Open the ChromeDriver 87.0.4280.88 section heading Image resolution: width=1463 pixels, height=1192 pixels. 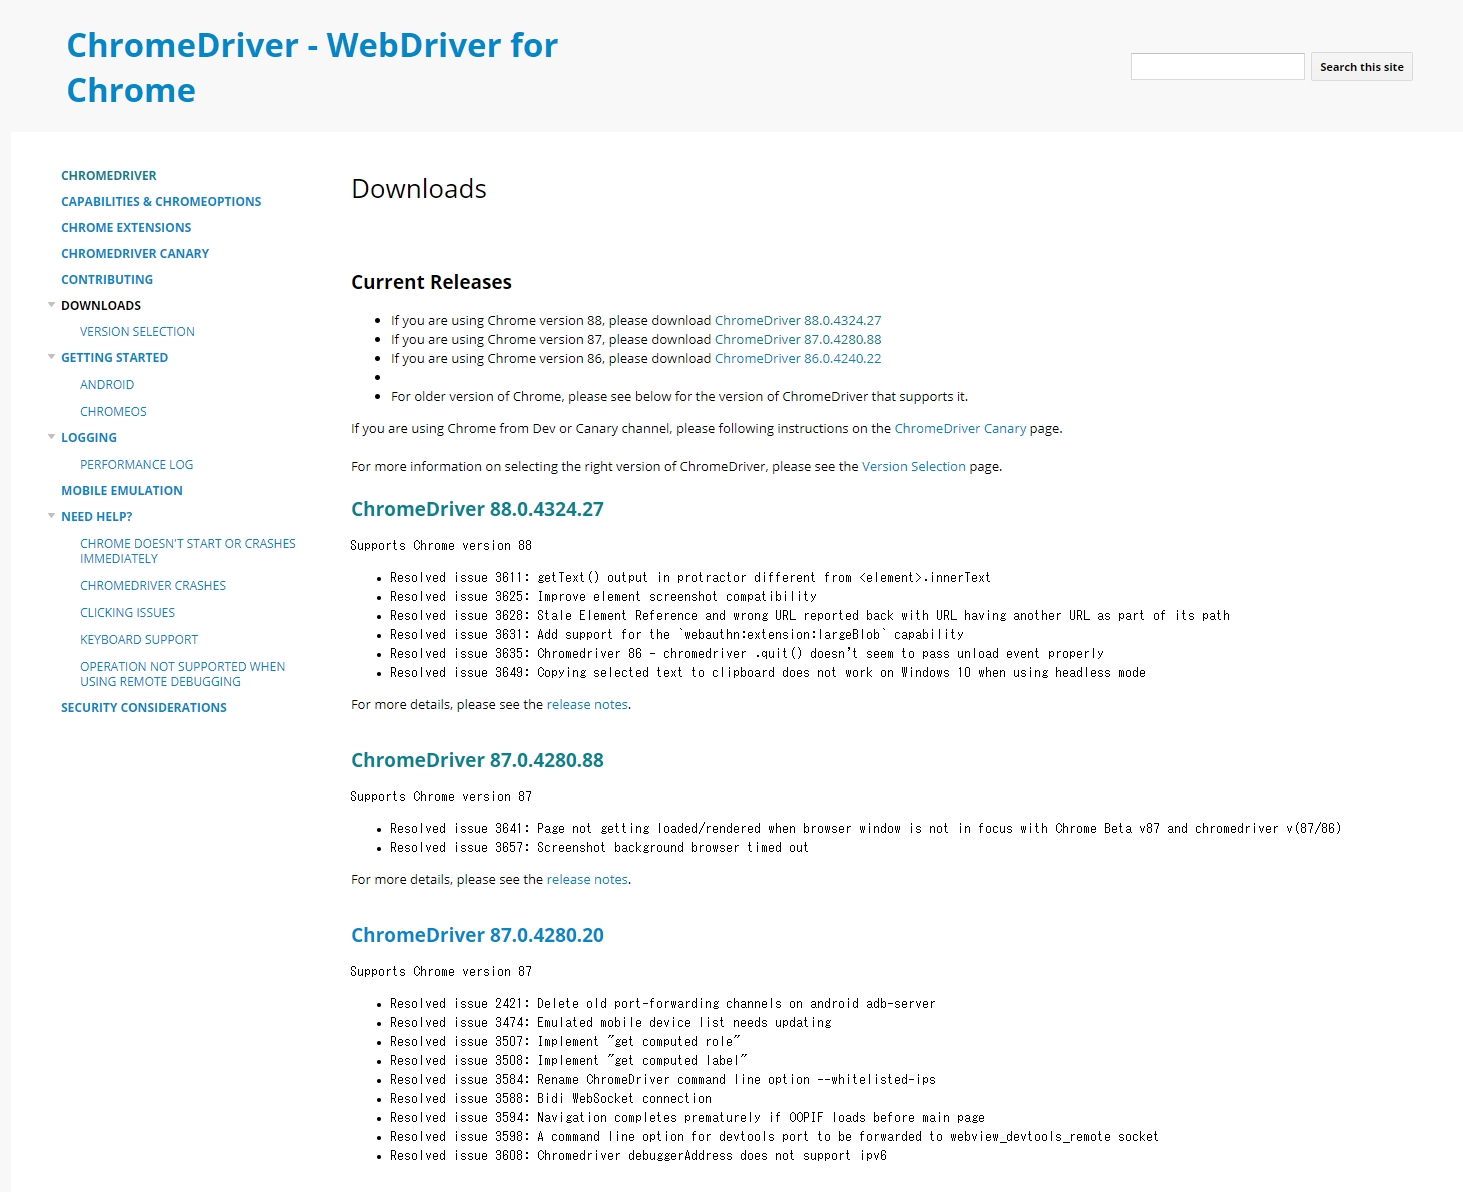click(477, 760)
